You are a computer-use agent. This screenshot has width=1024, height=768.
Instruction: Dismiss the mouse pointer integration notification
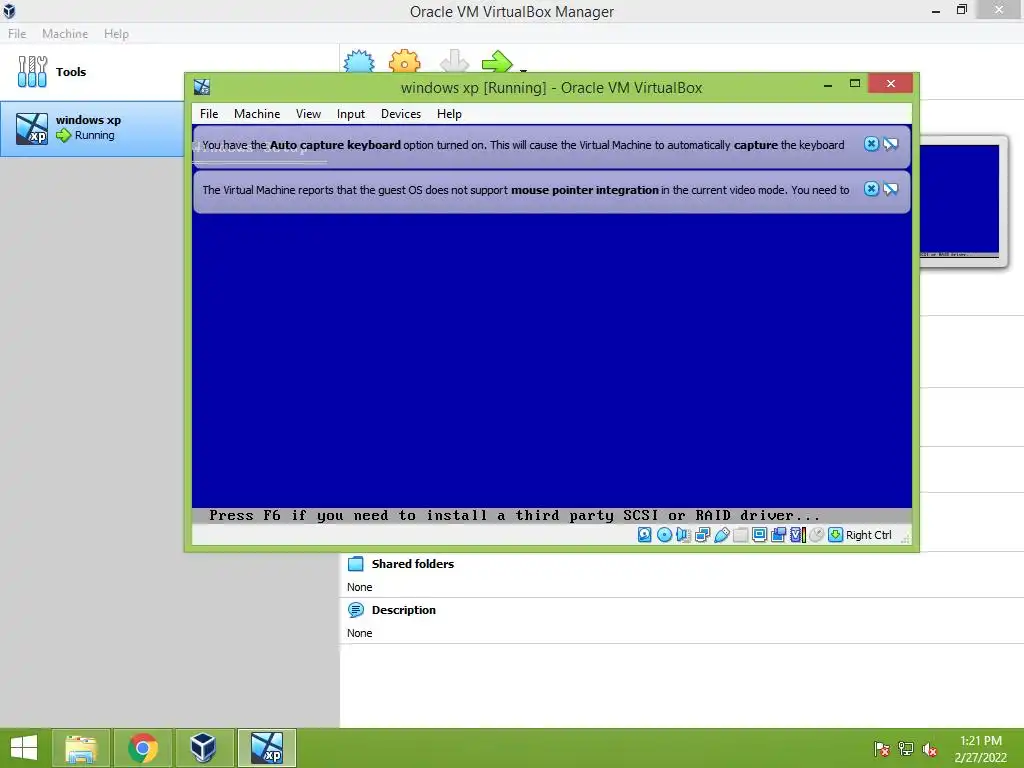click(x=871, y=189)
